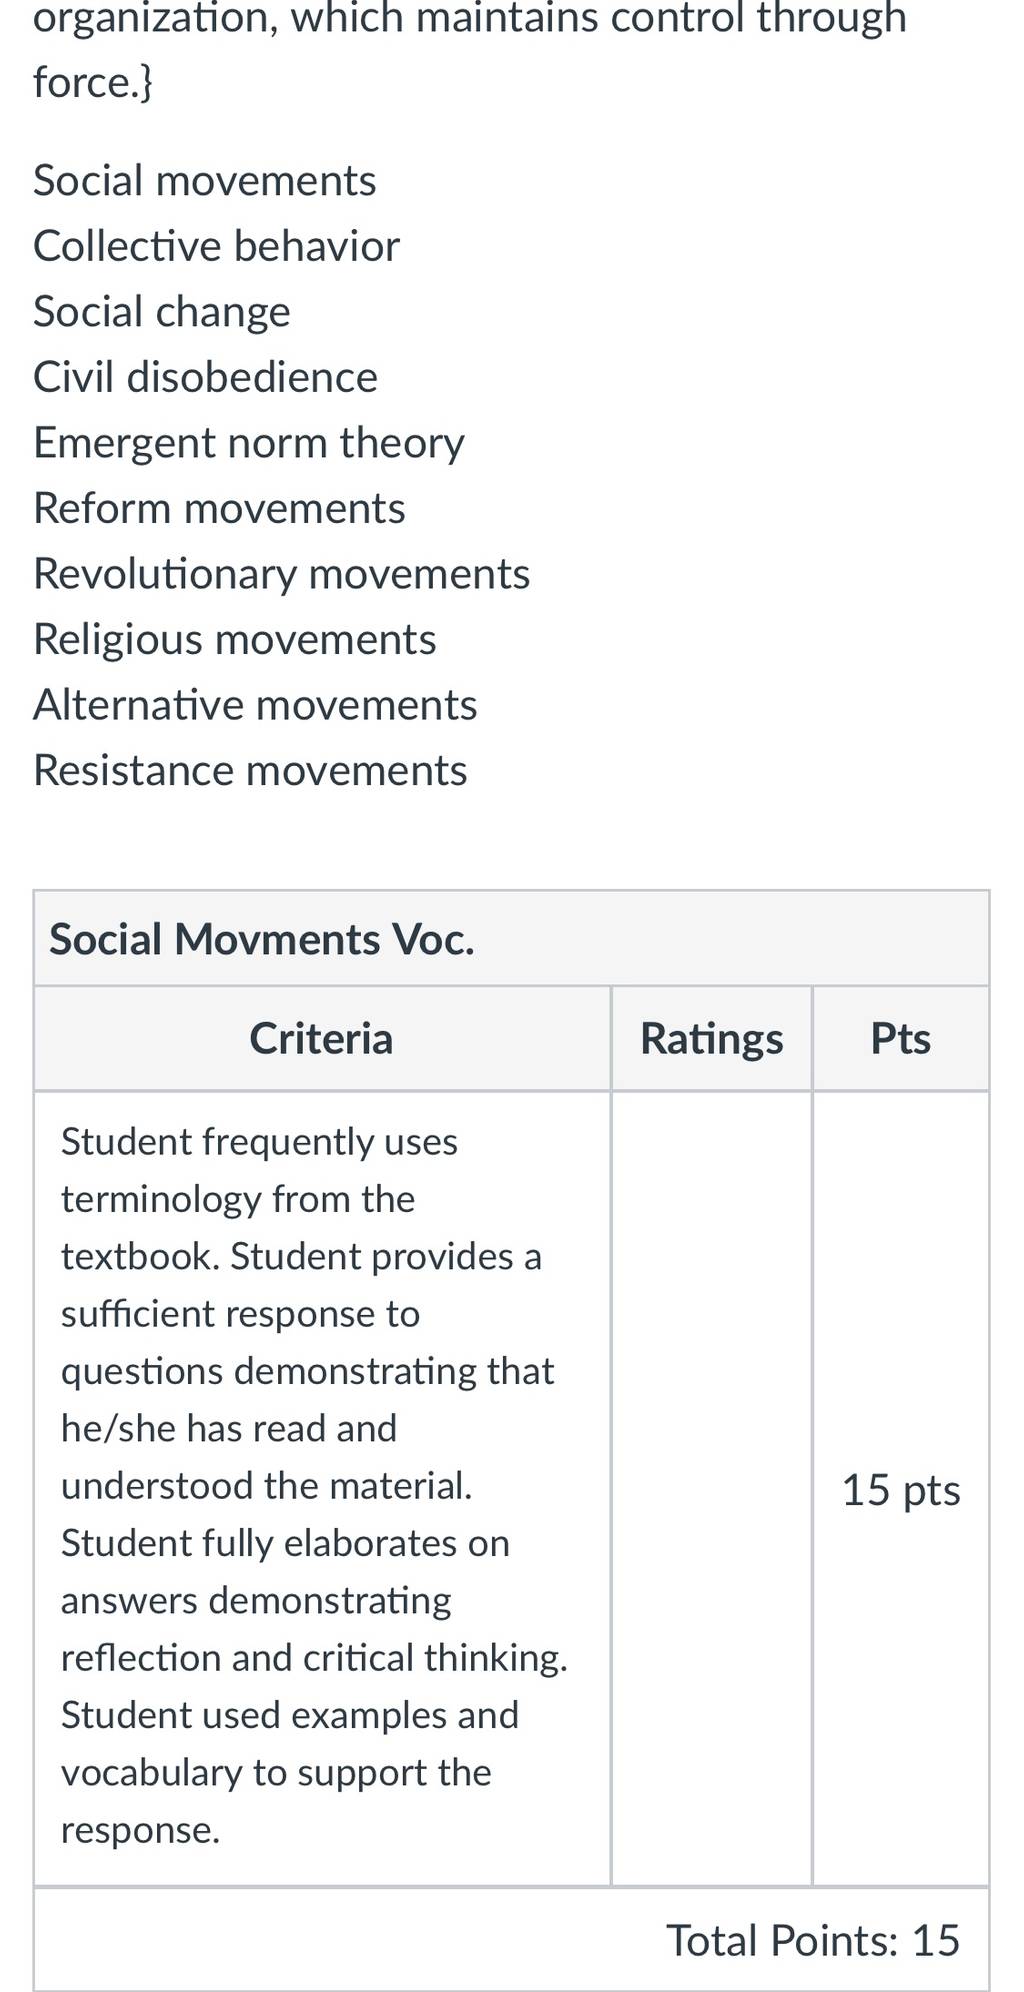Click the Ratings column header
This screenshot has height=1992, width=1024.
(x=712, y=1038)
